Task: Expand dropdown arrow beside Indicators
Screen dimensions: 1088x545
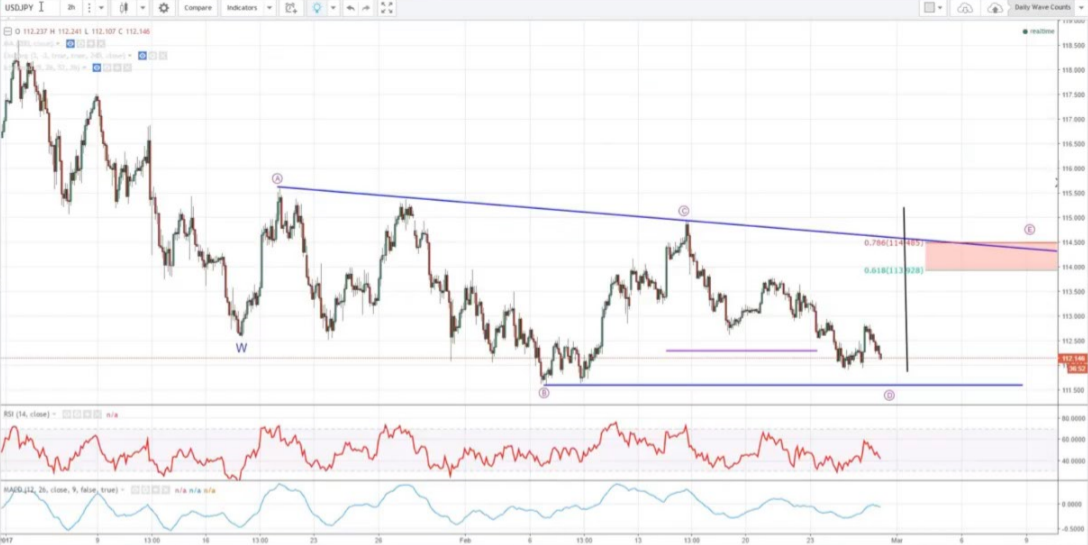Action: click(269, 8)
